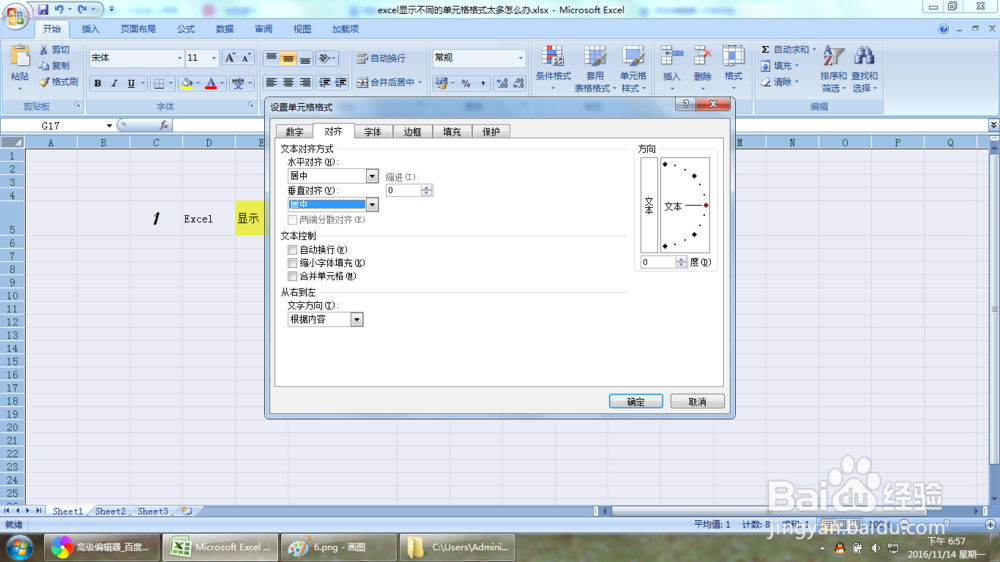Viewport: 1000px width, 562px height.
Task: Open the 水平对齐 dropdown
Action: 372,176
